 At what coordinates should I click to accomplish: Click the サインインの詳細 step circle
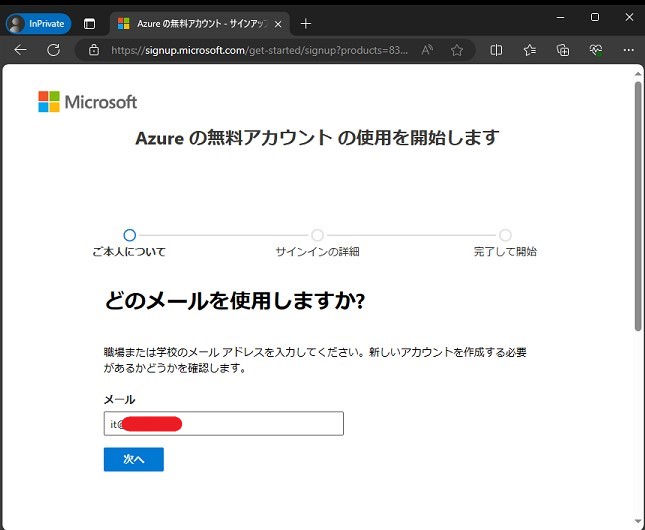[x=317, y=235]
